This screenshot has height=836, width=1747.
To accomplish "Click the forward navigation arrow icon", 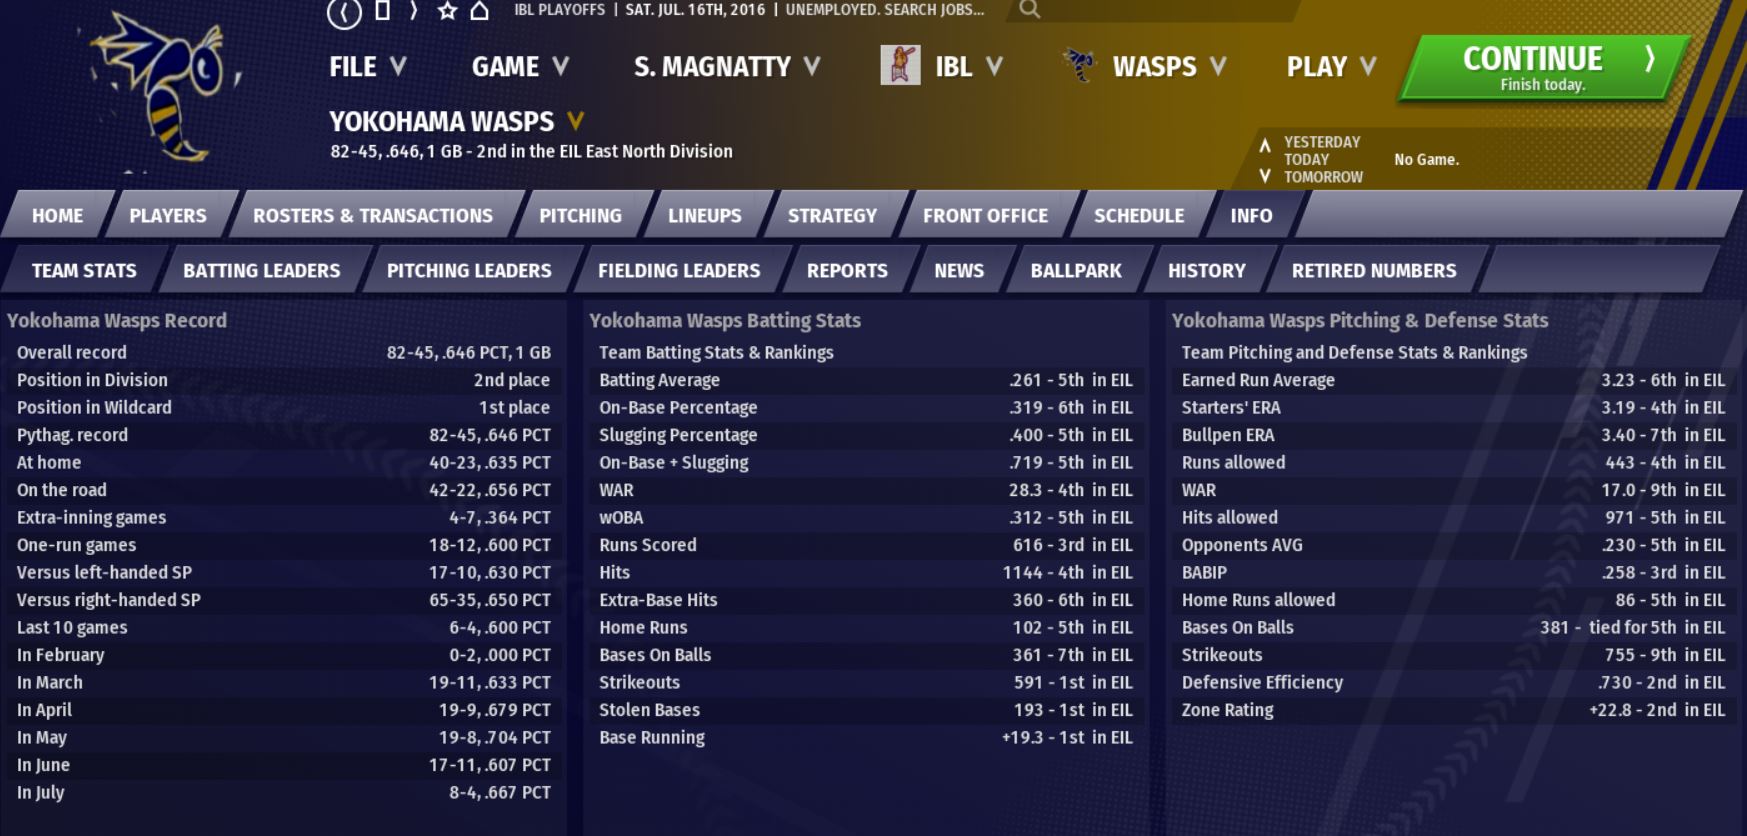I will tap(413, 11).
